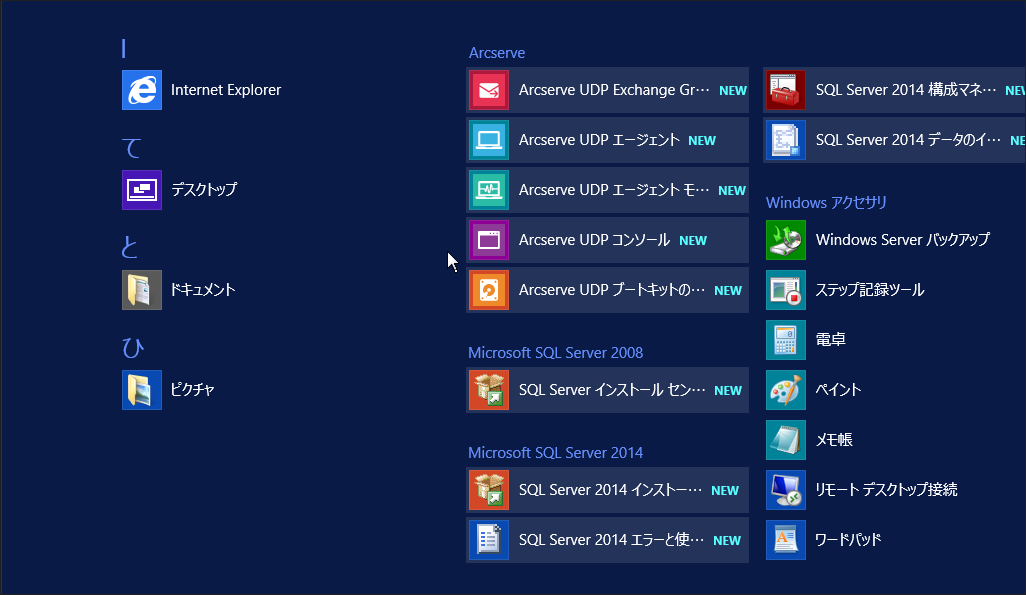Click the ペイント label text
This screenshot has width=1026, height=595.
[838, 390]
